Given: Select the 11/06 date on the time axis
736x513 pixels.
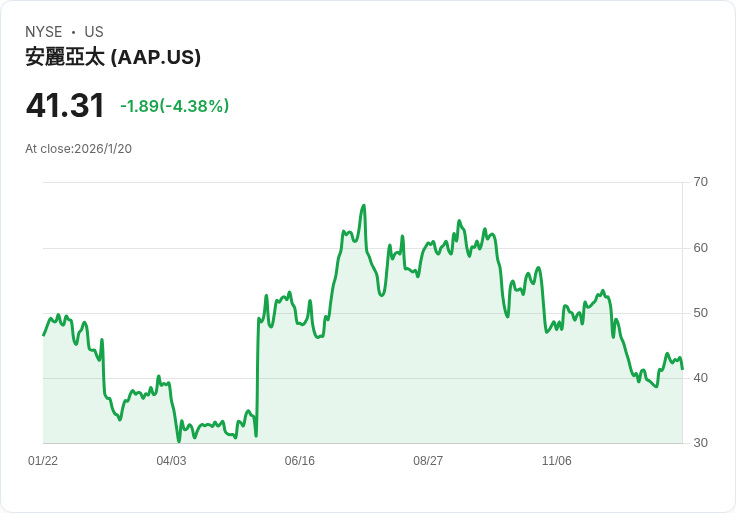Looking at the screenshot, I should tap(556, 461).
